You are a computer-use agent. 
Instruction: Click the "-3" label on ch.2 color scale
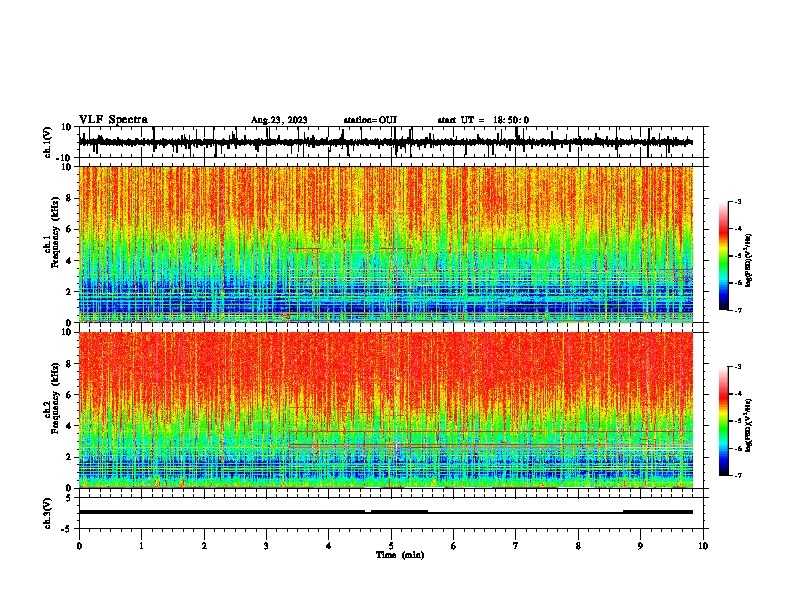(737, 367)
